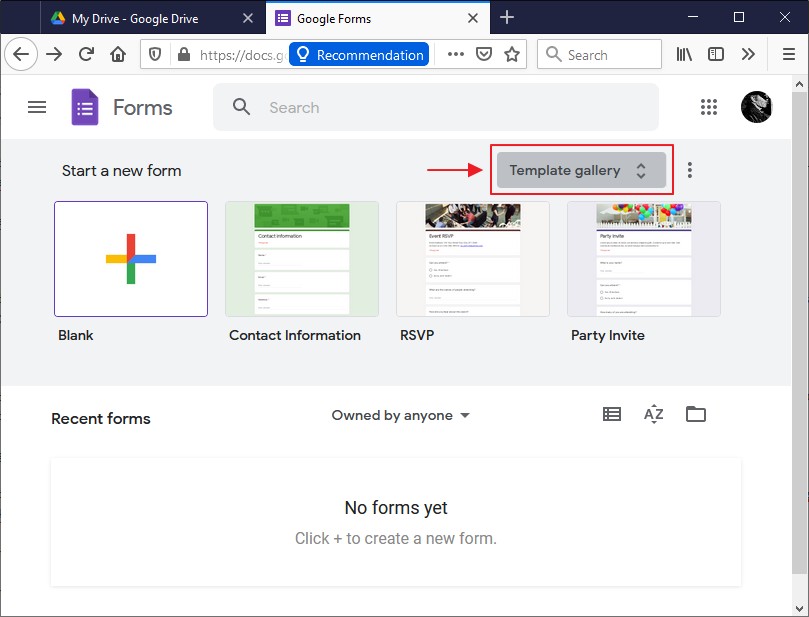Click the scrollbar down arrow

[799, 608]
